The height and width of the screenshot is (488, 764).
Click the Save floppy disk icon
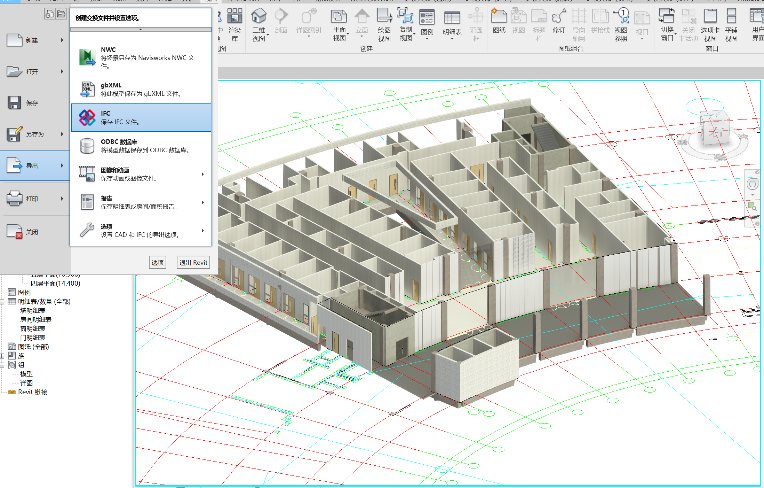click(16, 103)
